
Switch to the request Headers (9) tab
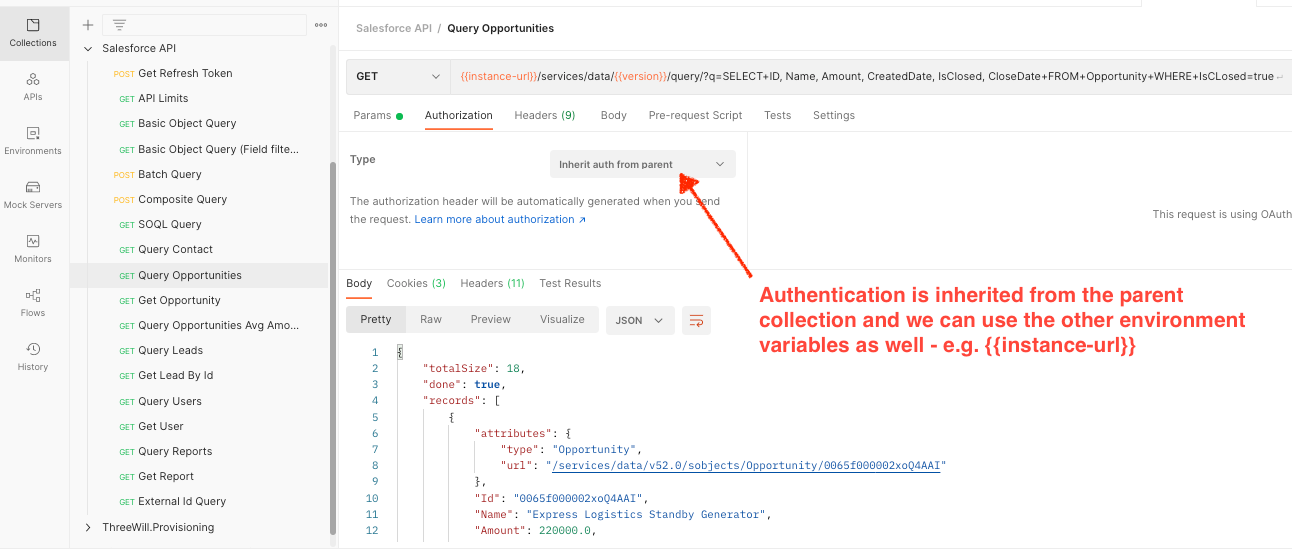click(545, 115)
